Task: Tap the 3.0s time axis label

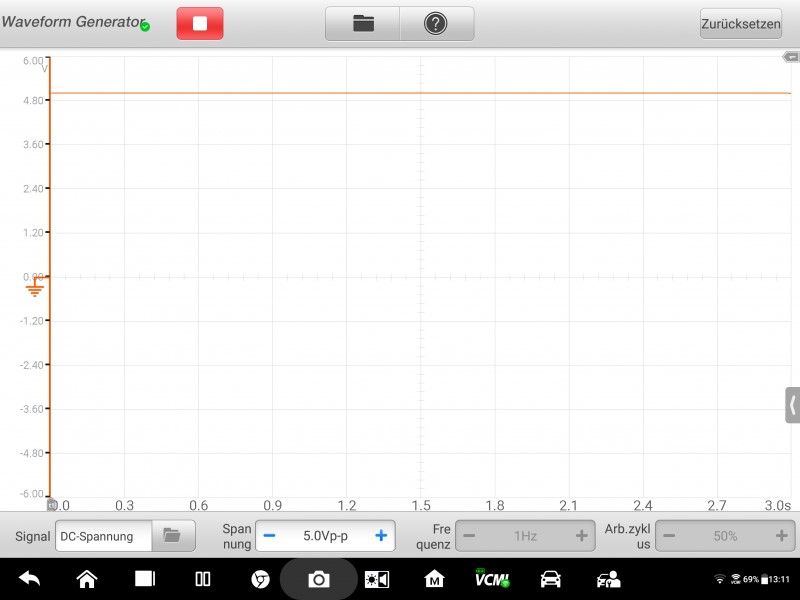Action: [777, 505]
